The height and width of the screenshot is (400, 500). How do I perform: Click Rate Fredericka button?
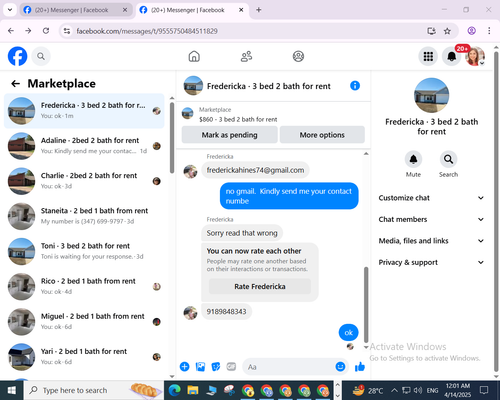[260, 287]
